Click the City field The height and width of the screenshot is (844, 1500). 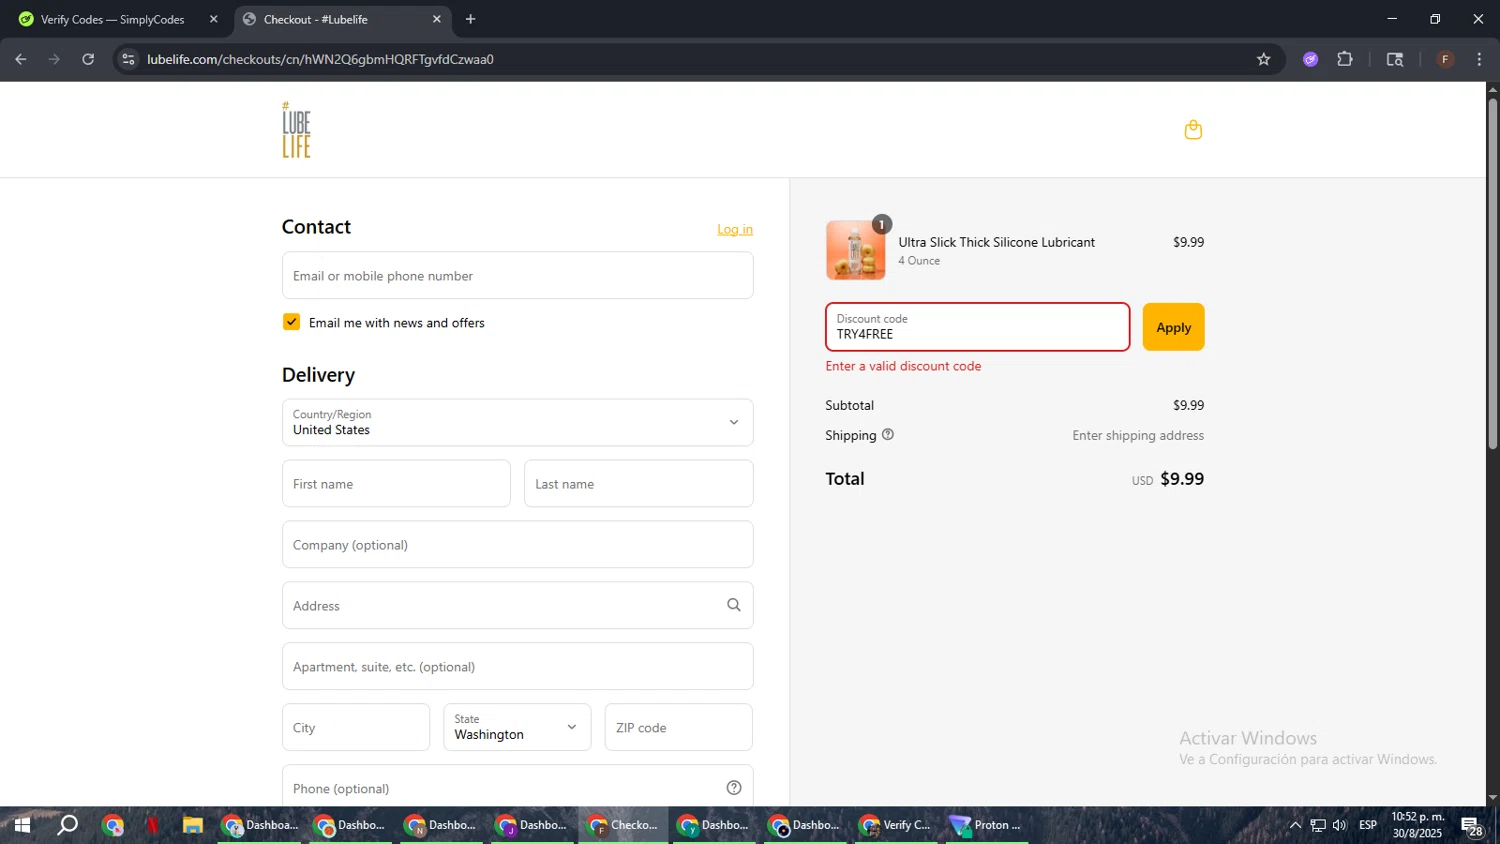point(356,727)
